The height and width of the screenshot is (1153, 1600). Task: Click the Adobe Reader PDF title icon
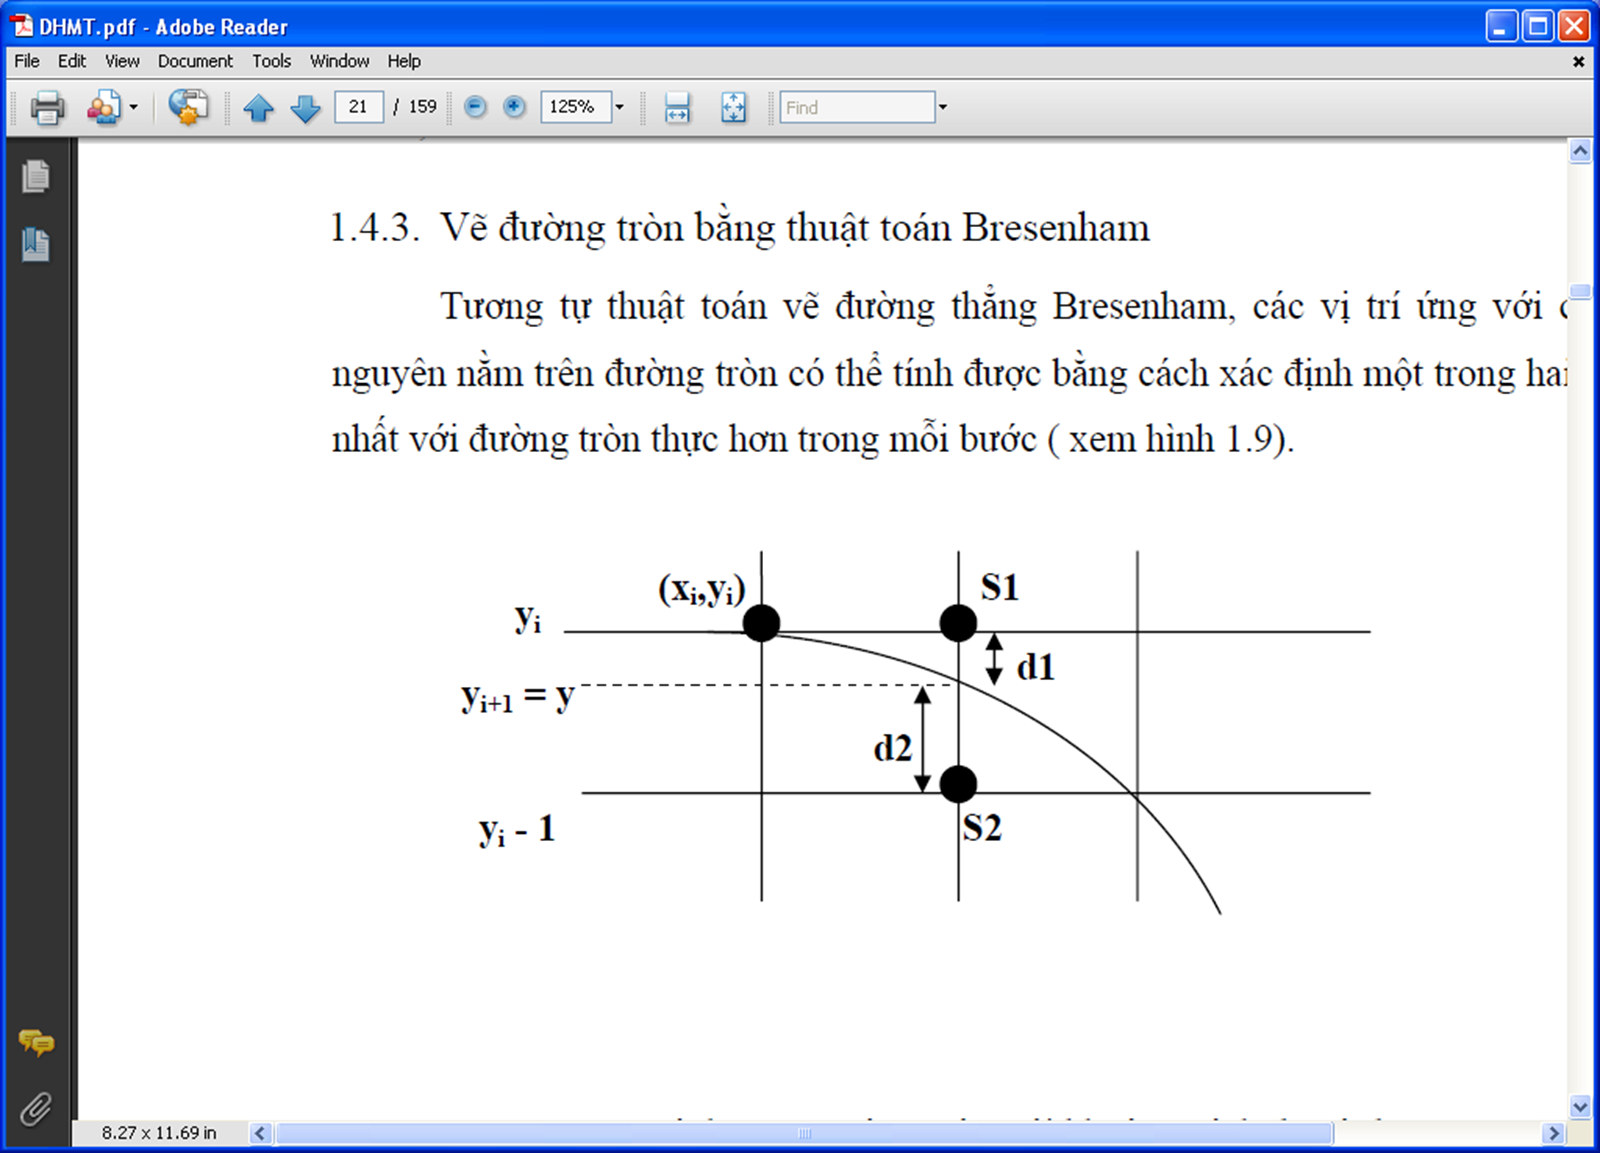22,26
